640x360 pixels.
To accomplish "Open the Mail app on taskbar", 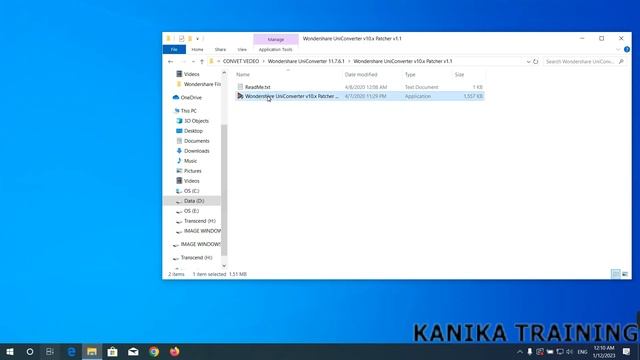I will click(x=133, y=351).
